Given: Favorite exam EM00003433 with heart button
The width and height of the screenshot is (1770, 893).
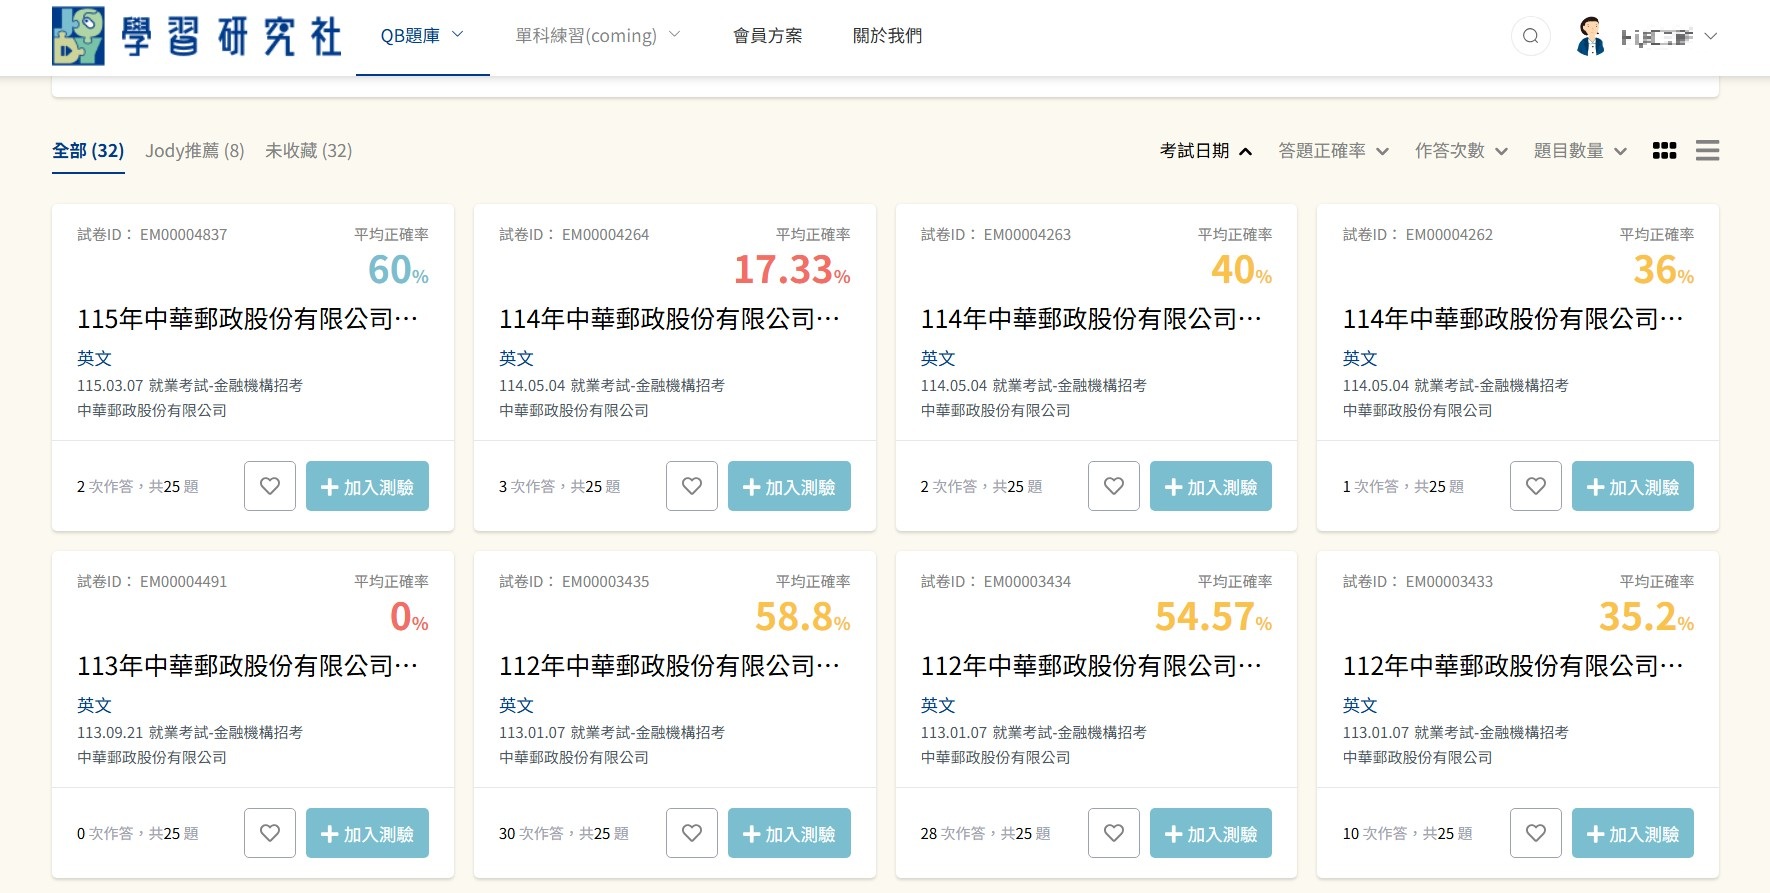Looking at the screenshot, I should click(x=1536, y=833).
